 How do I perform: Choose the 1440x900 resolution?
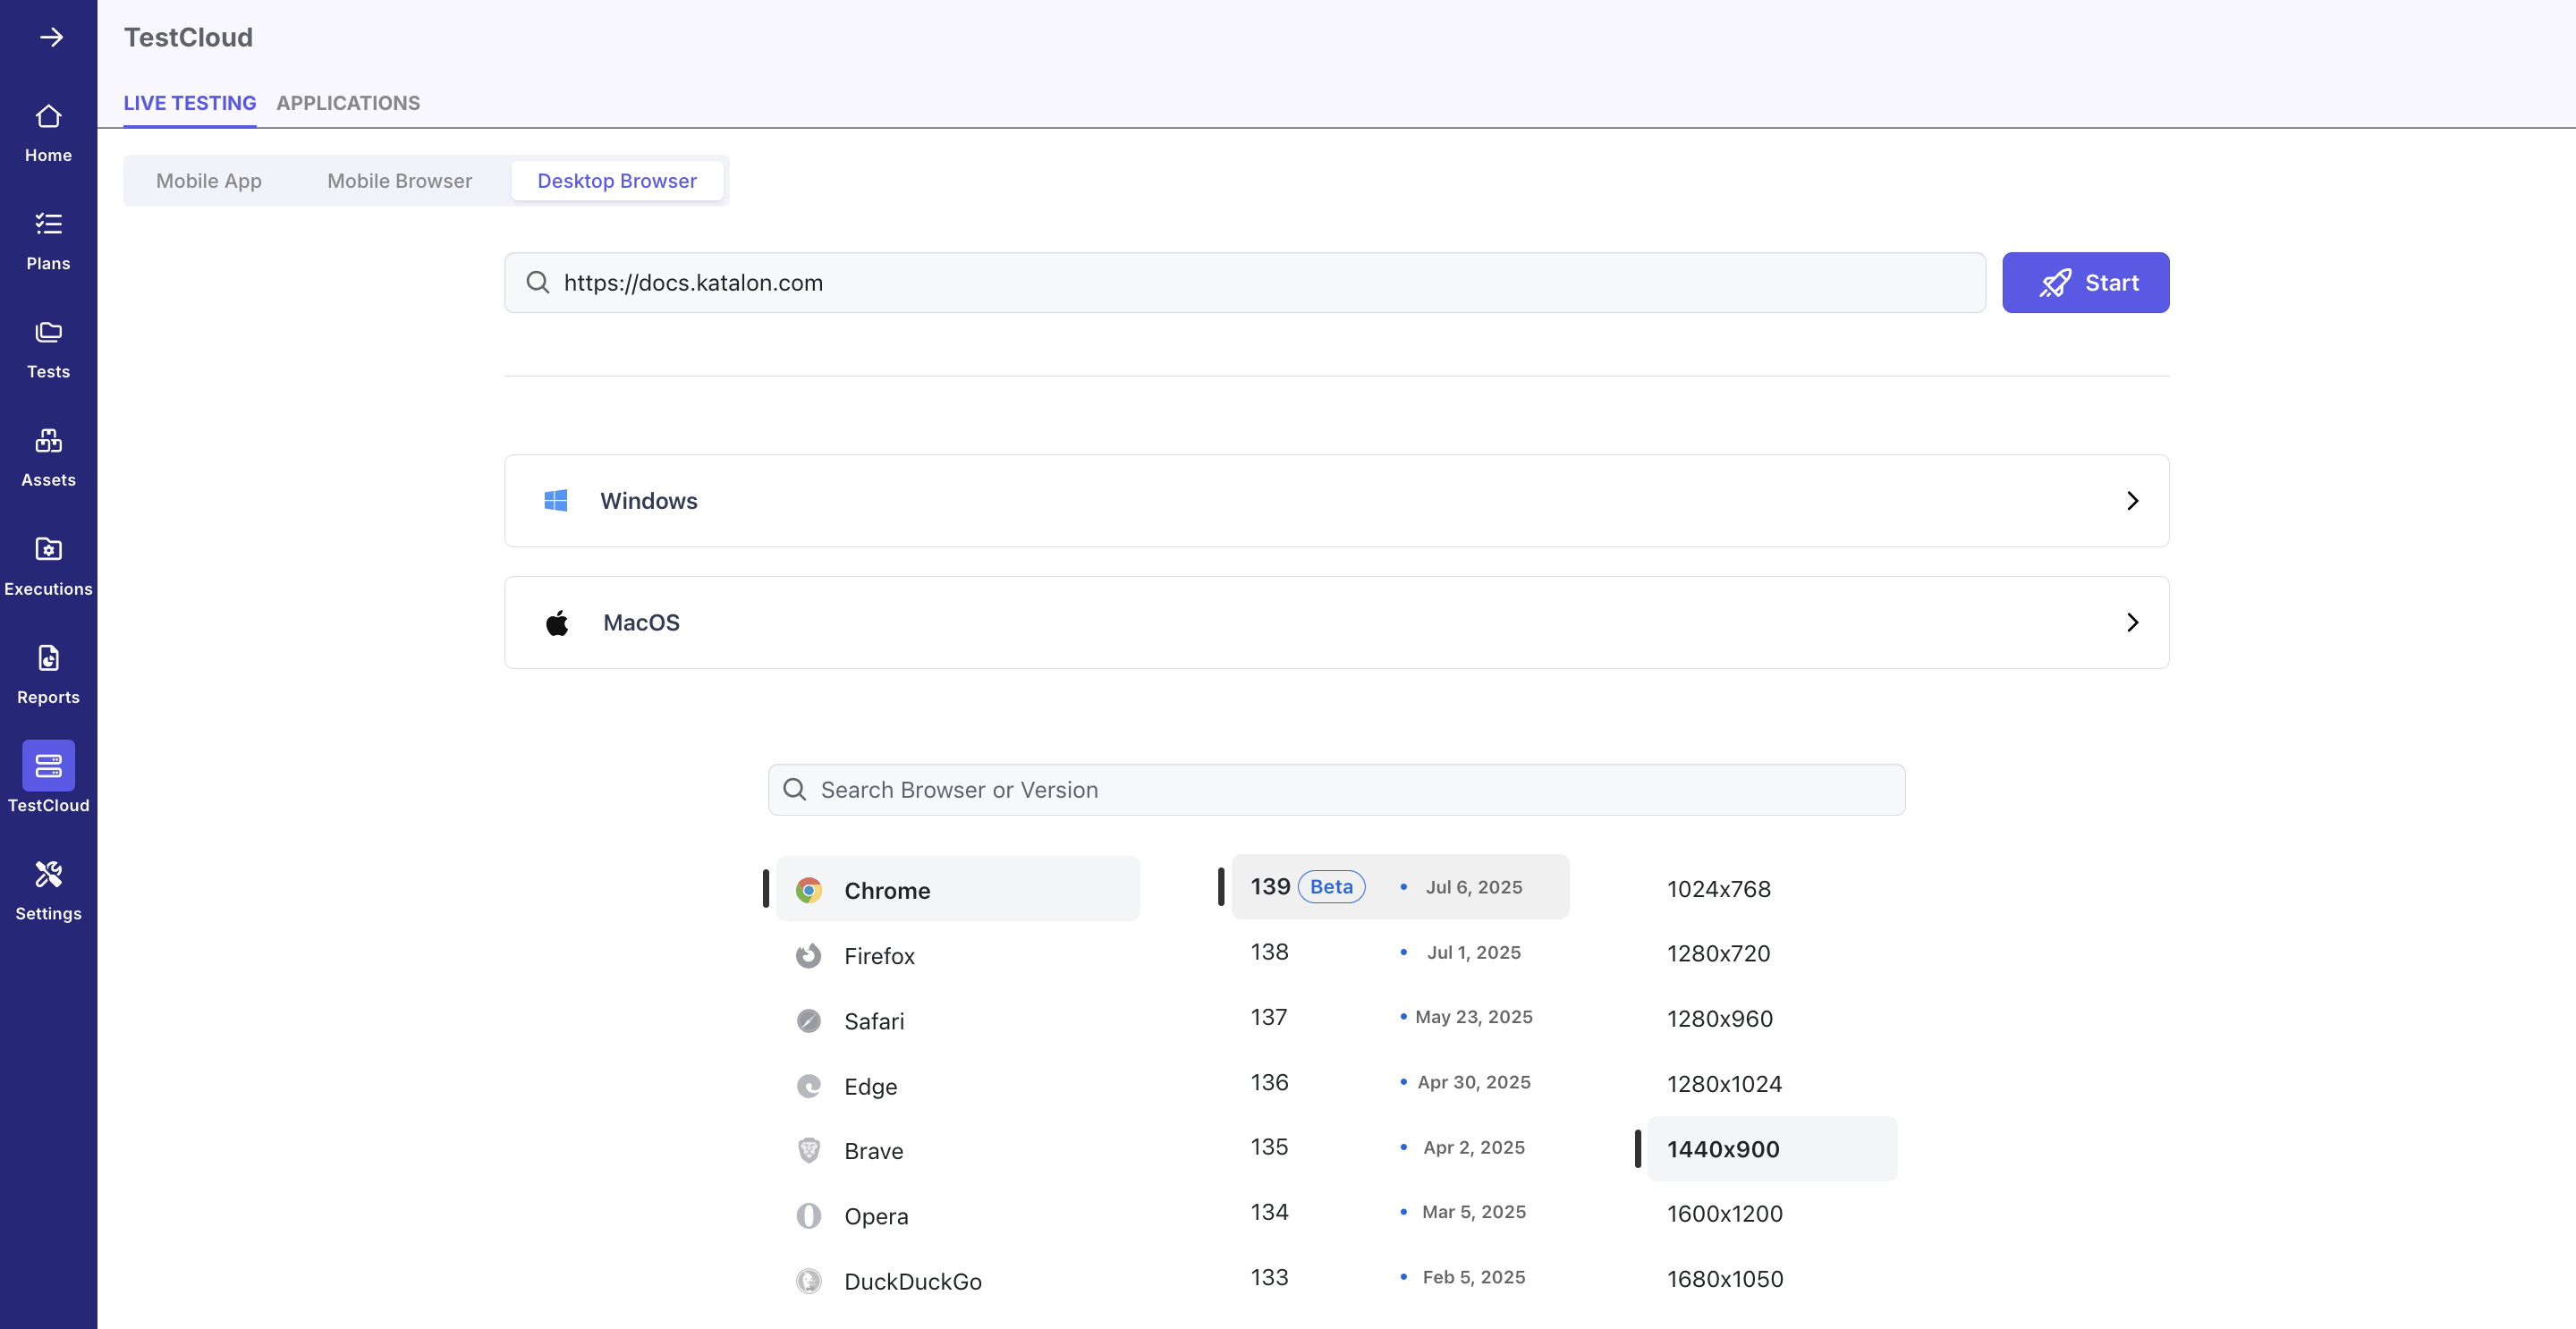[x=1771, y=1148]
